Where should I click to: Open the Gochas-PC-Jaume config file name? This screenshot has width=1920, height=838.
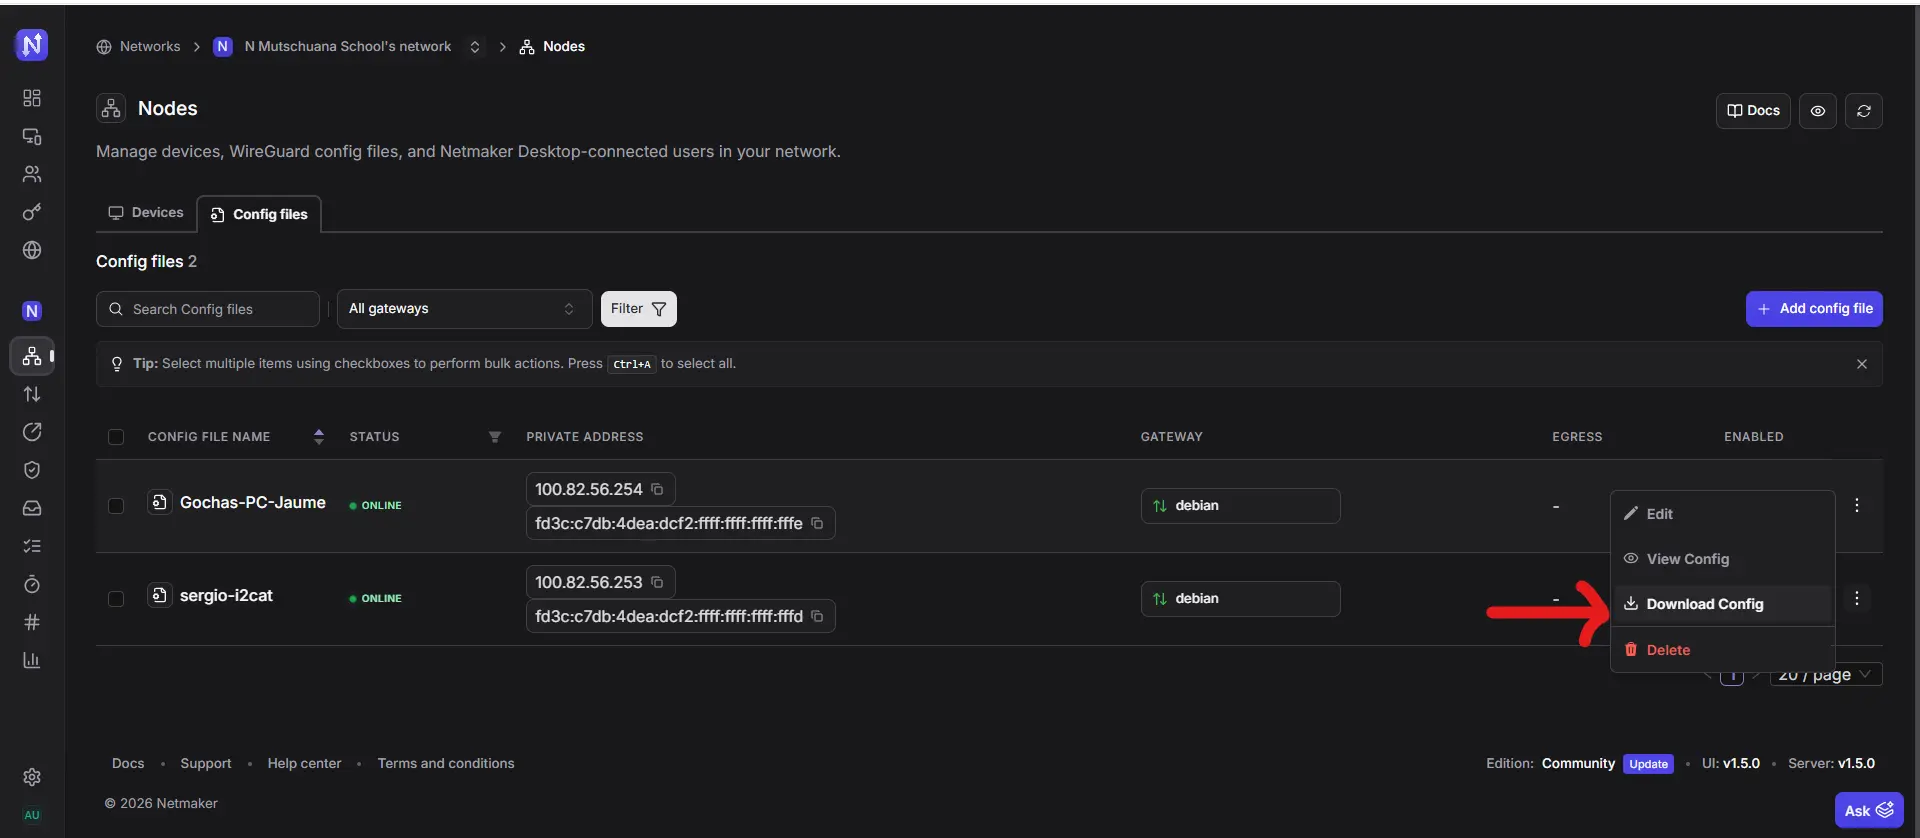[253, 503]
